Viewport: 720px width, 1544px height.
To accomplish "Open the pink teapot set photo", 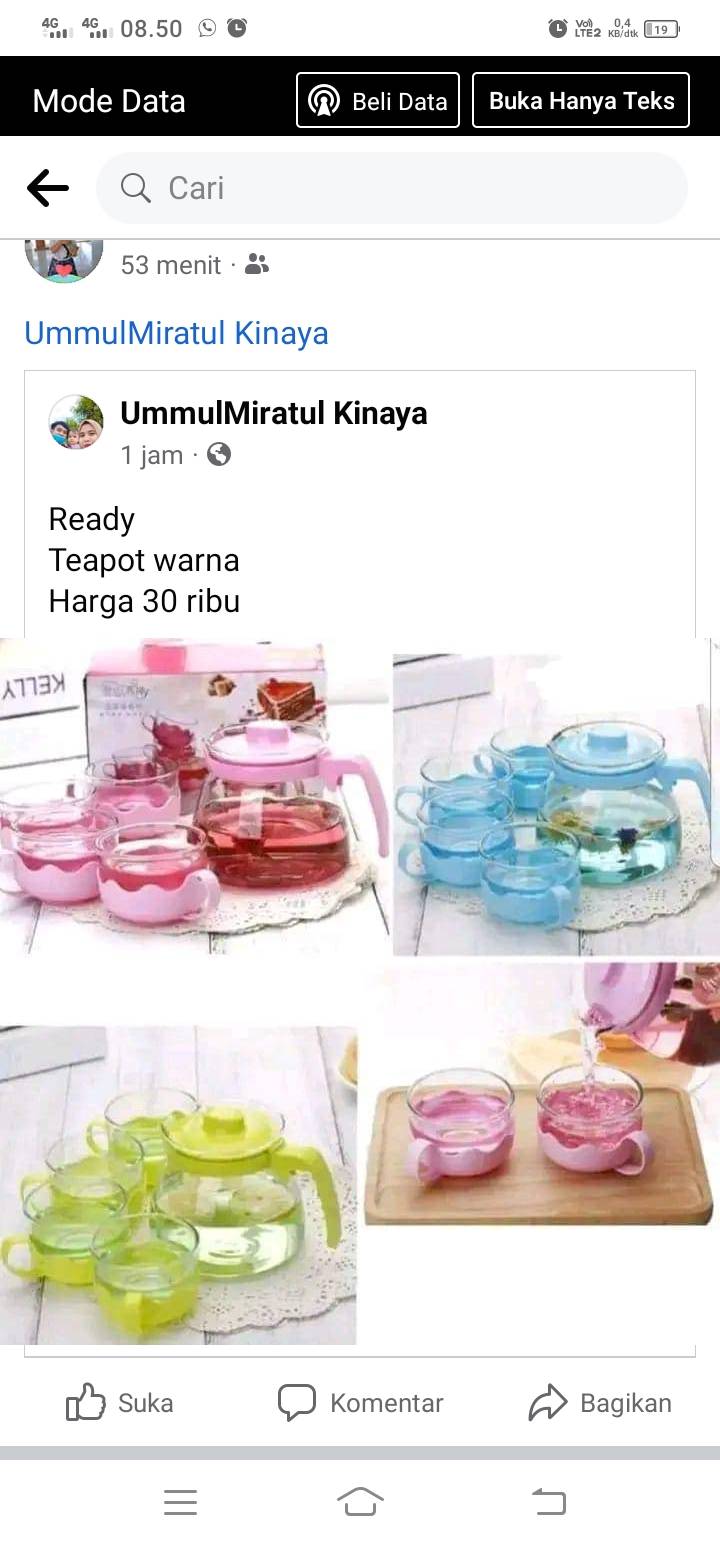I will 194,796.
